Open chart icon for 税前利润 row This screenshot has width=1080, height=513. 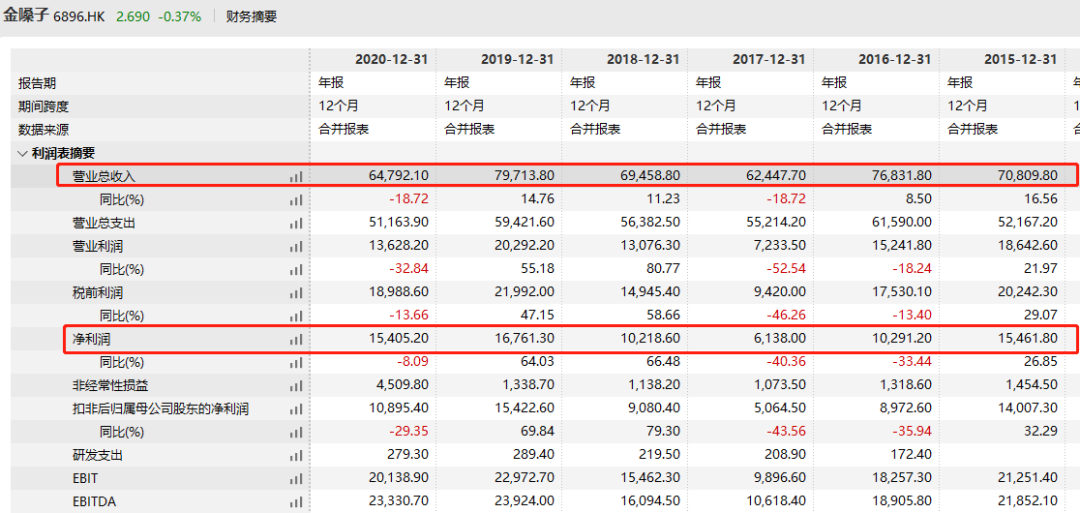coord(296,293)
